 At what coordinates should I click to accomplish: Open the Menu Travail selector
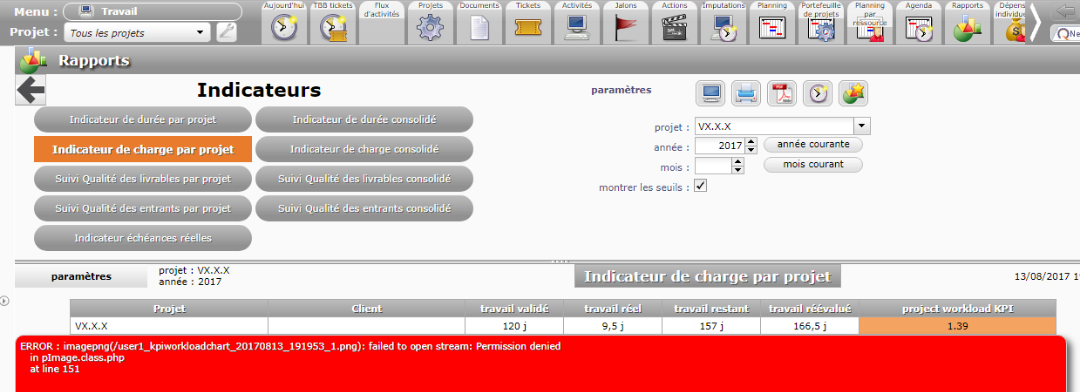[x=152, y=11]
